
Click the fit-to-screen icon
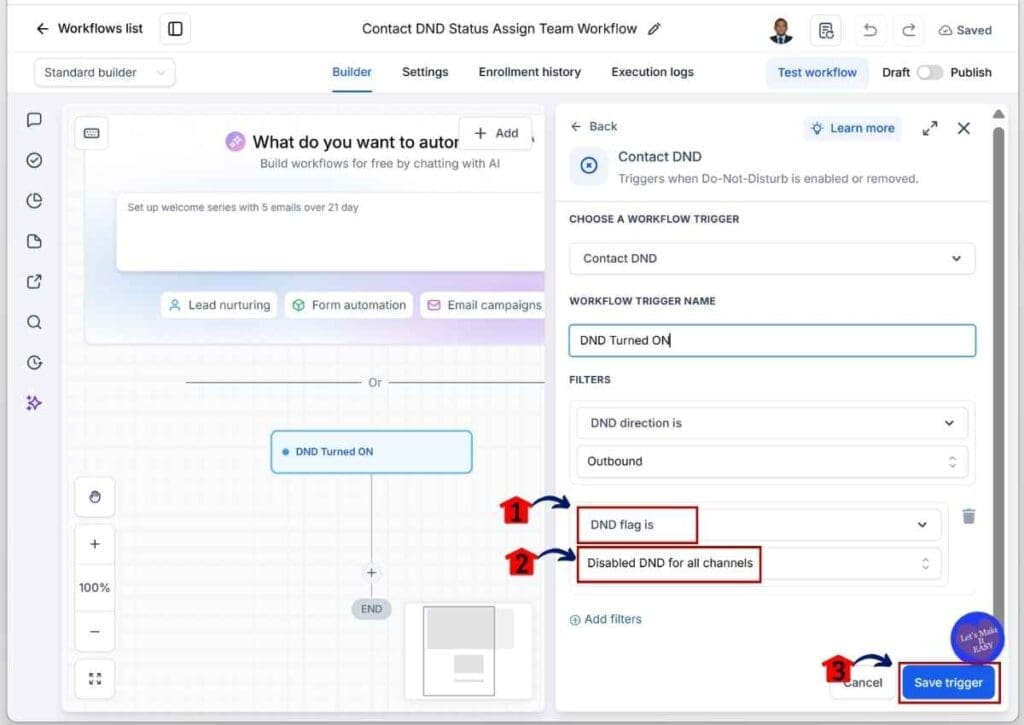[95, 679]
